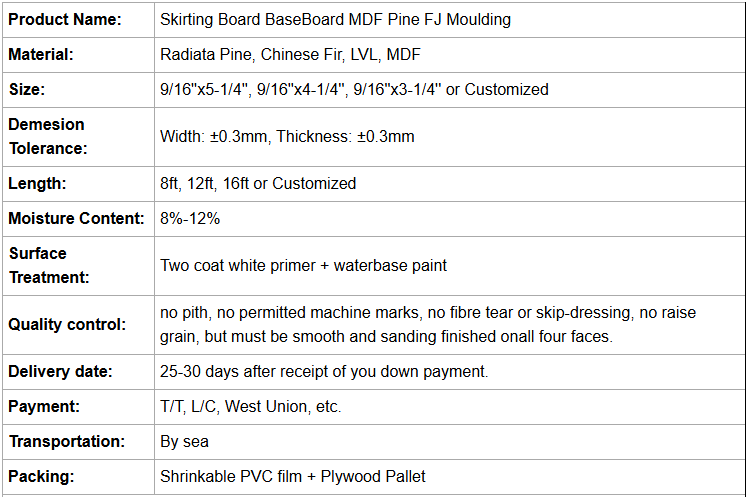Click the Shrinkable PVC film packing text
The image size is (749, 497).
click(231, 476)
